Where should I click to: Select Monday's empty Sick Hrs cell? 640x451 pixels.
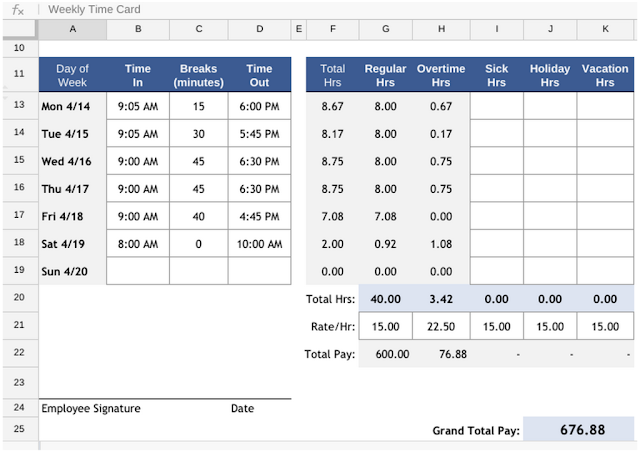pyautogui.click(x=497, y=106)
